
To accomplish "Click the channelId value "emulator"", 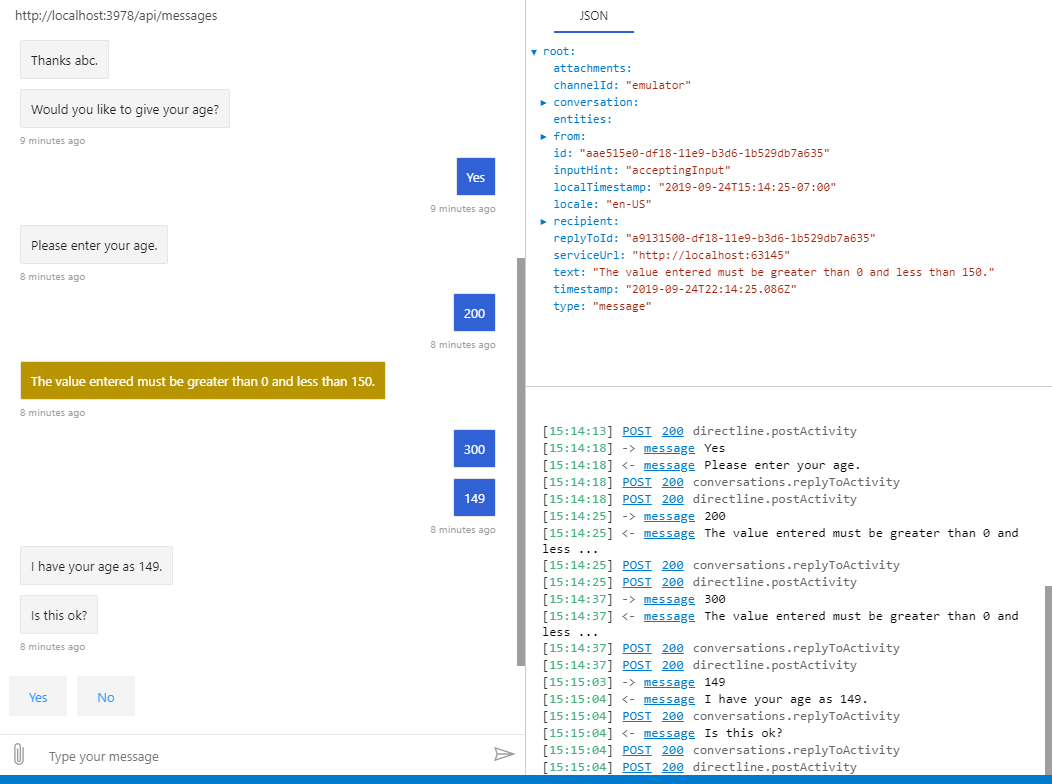I will click(658, 85).
